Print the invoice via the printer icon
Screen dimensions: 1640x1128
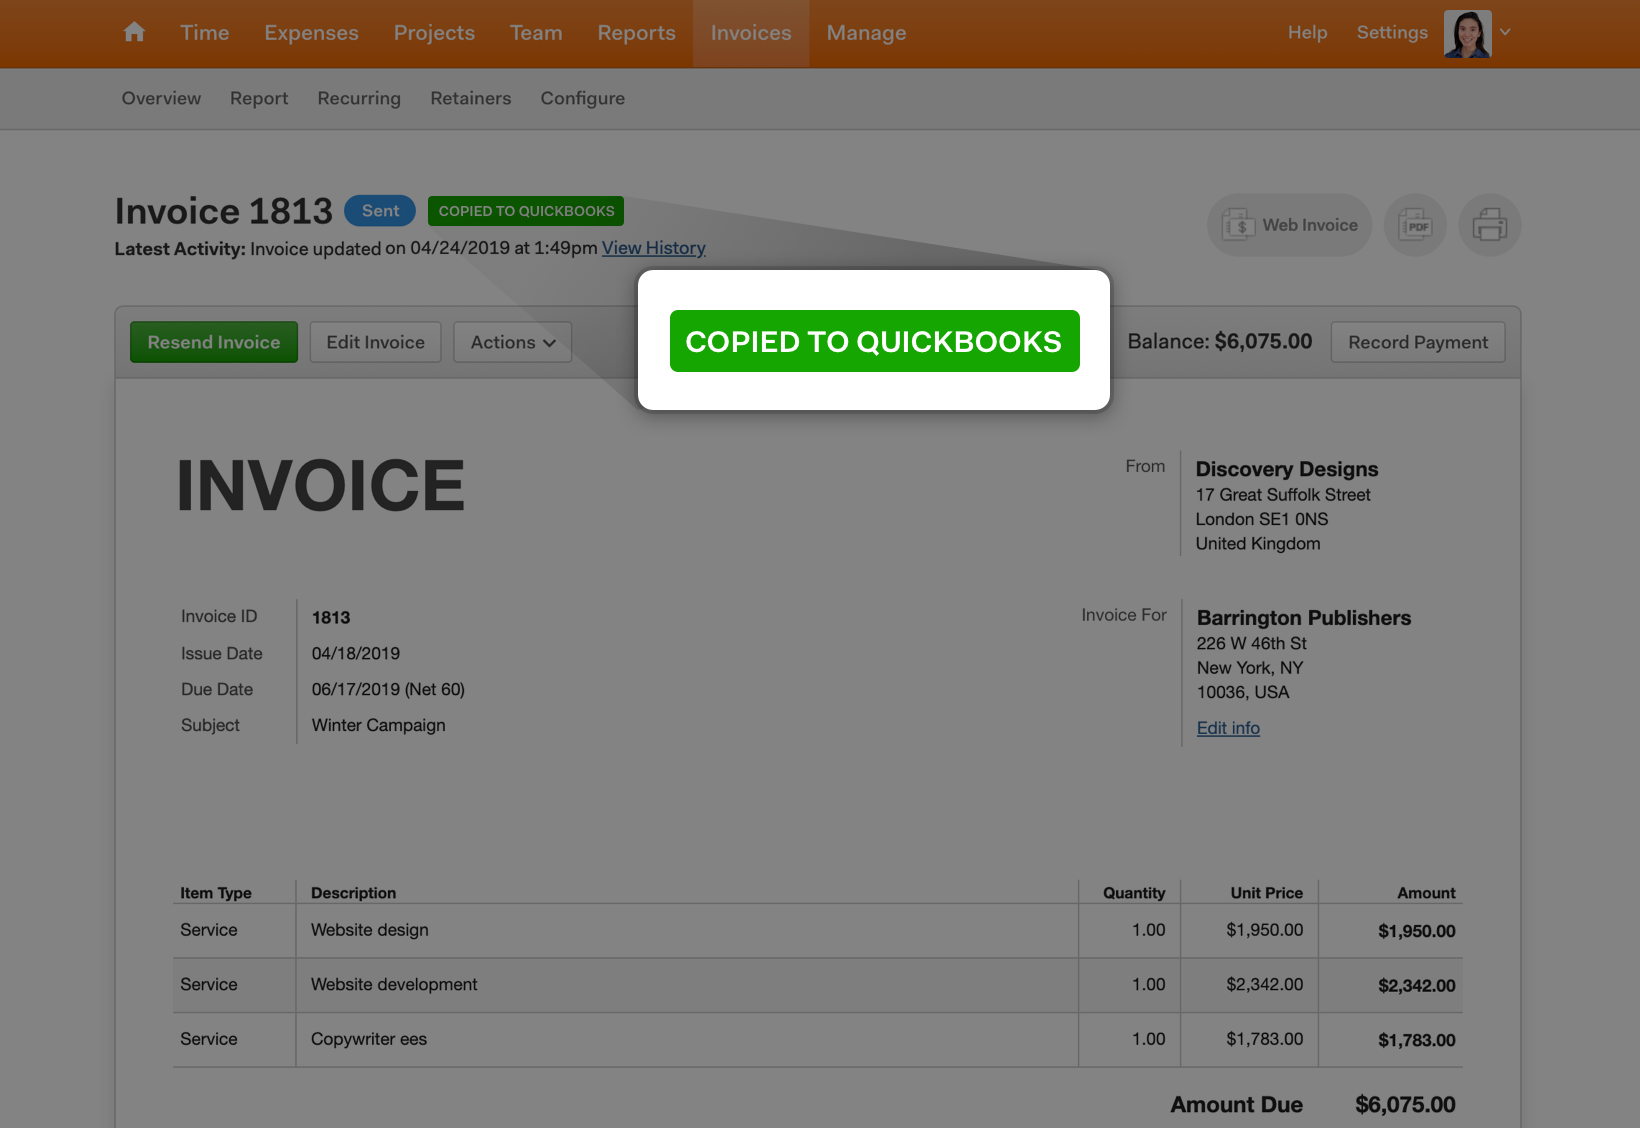tap(1490, 225)
